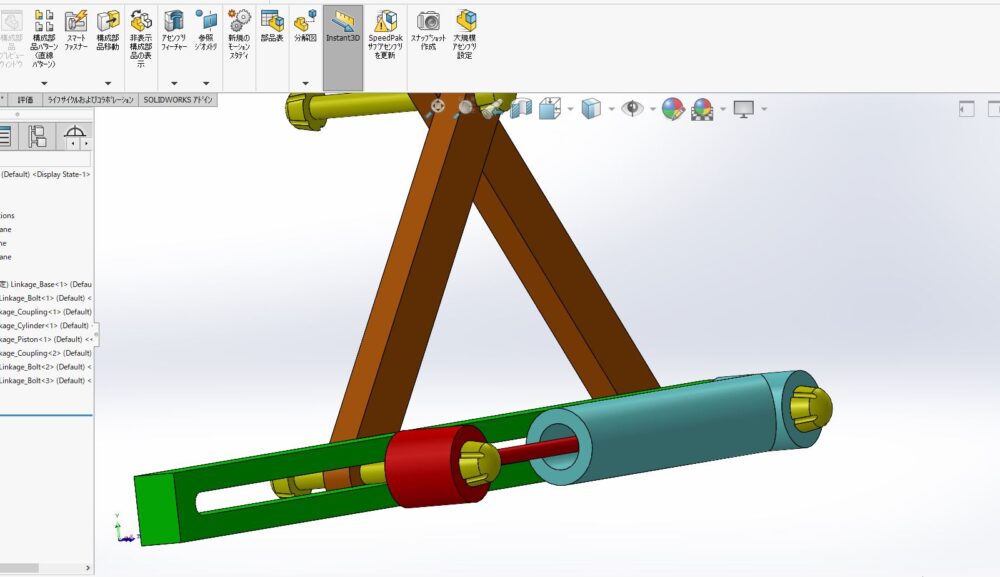Screen dimensions: 1000x577
Task: Select the Move Component (構成部品移動) tool
Action: 108,31
